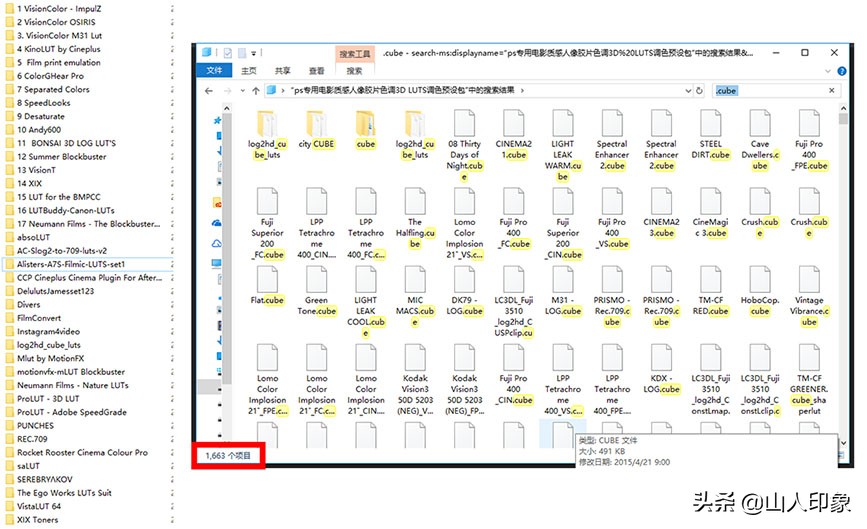The width and height of the screenshot is (867, 529).
Task: Select the Rocket Rooster Cinema Colour Pro folder
Action: [77, 452]
